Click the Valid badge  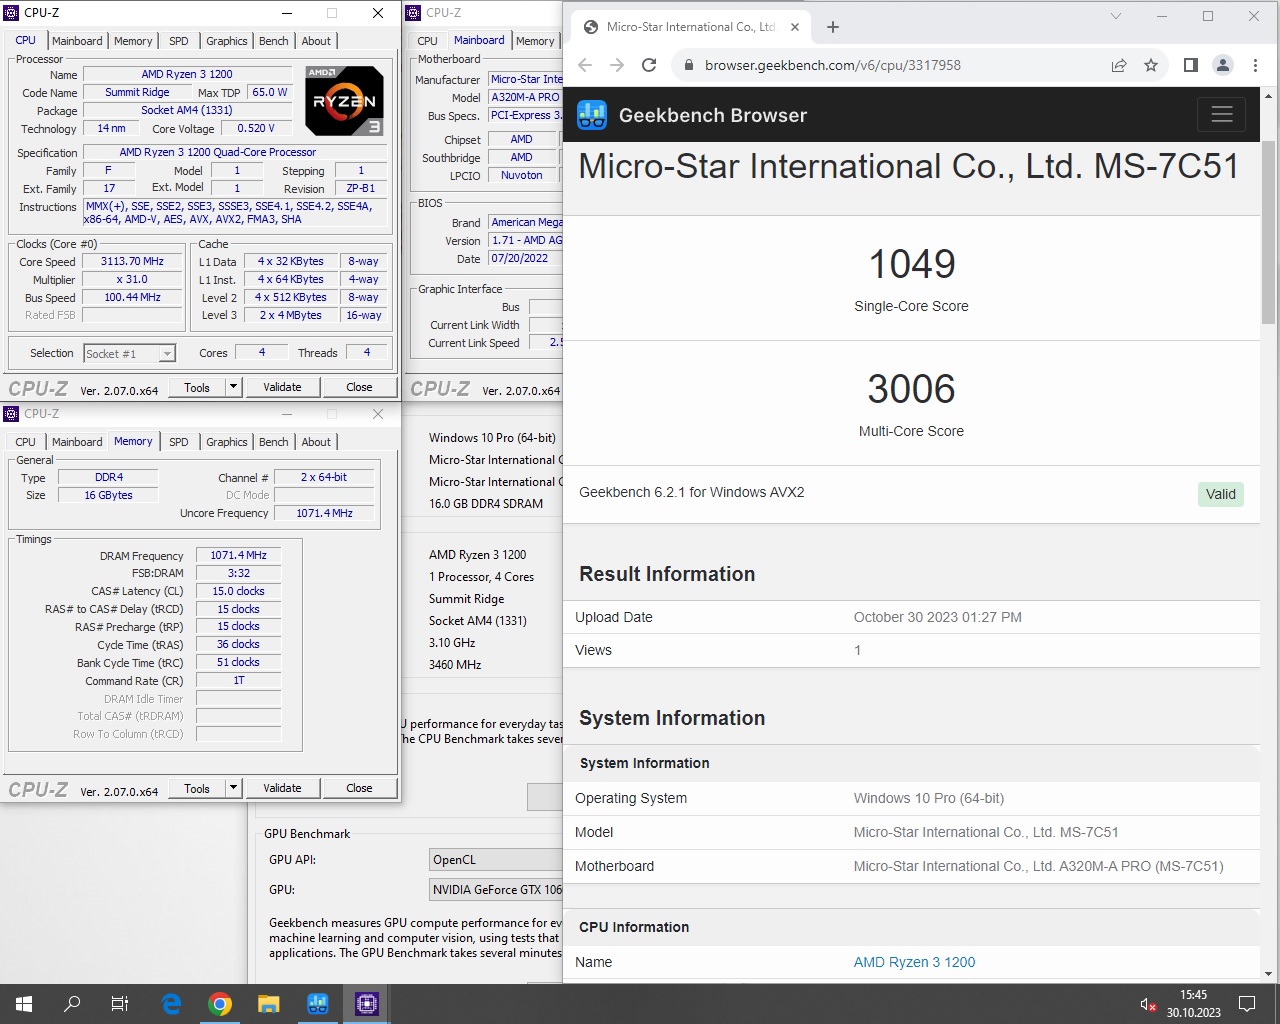coord(1220,494)
